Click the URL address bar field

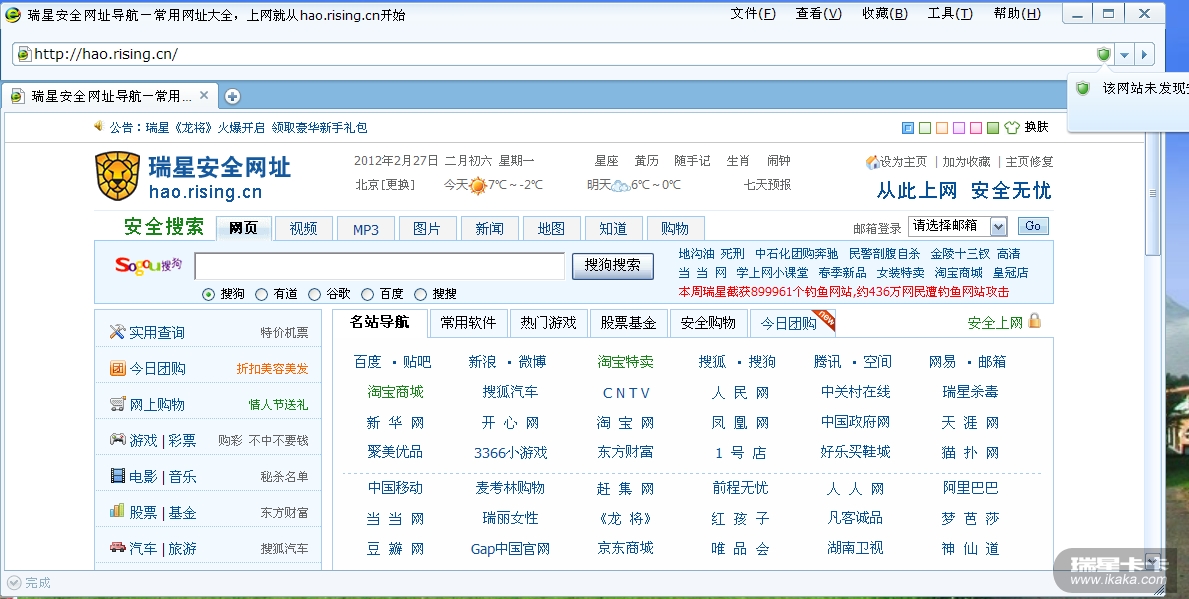(x=561, y=54)
